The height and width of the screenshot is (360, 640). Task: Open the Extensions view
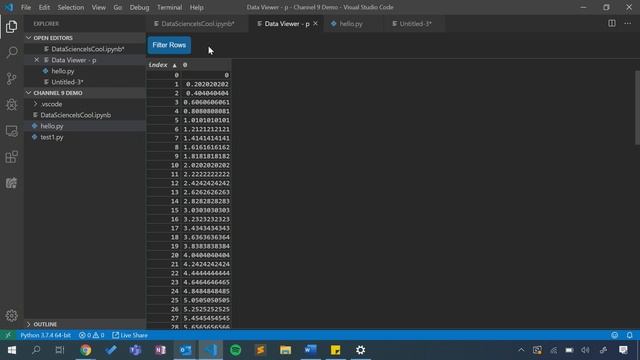[x=11, y=157]
